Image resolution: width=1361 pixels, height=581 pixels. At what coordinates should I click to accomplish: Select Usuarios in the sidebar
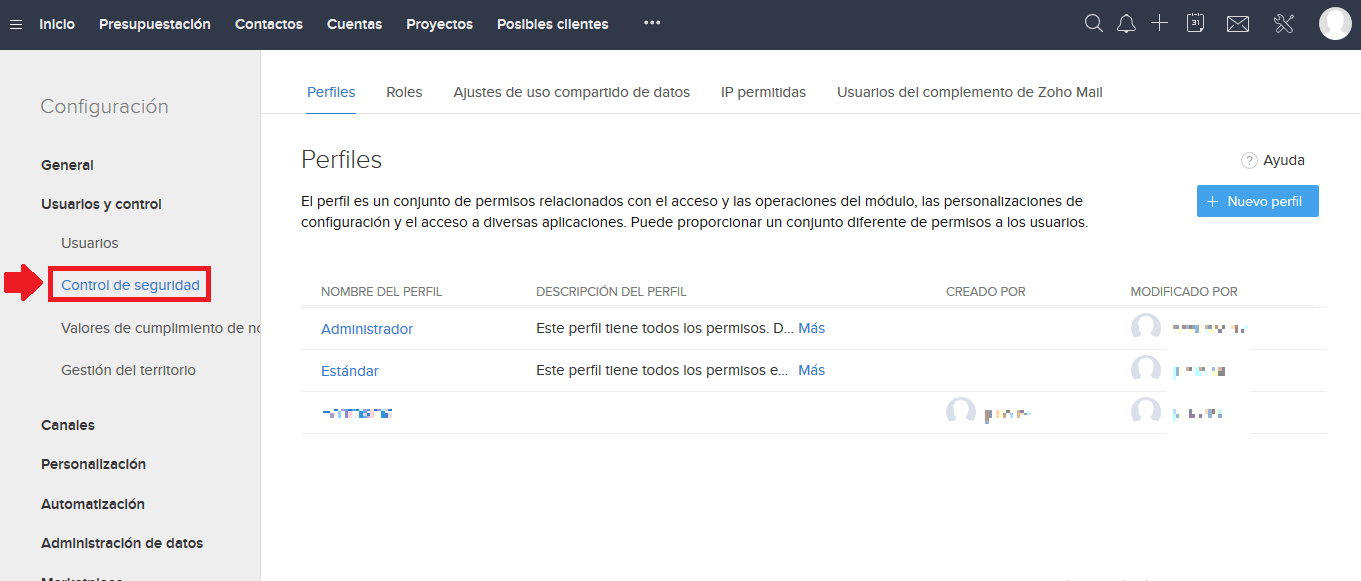coord(89,242)
